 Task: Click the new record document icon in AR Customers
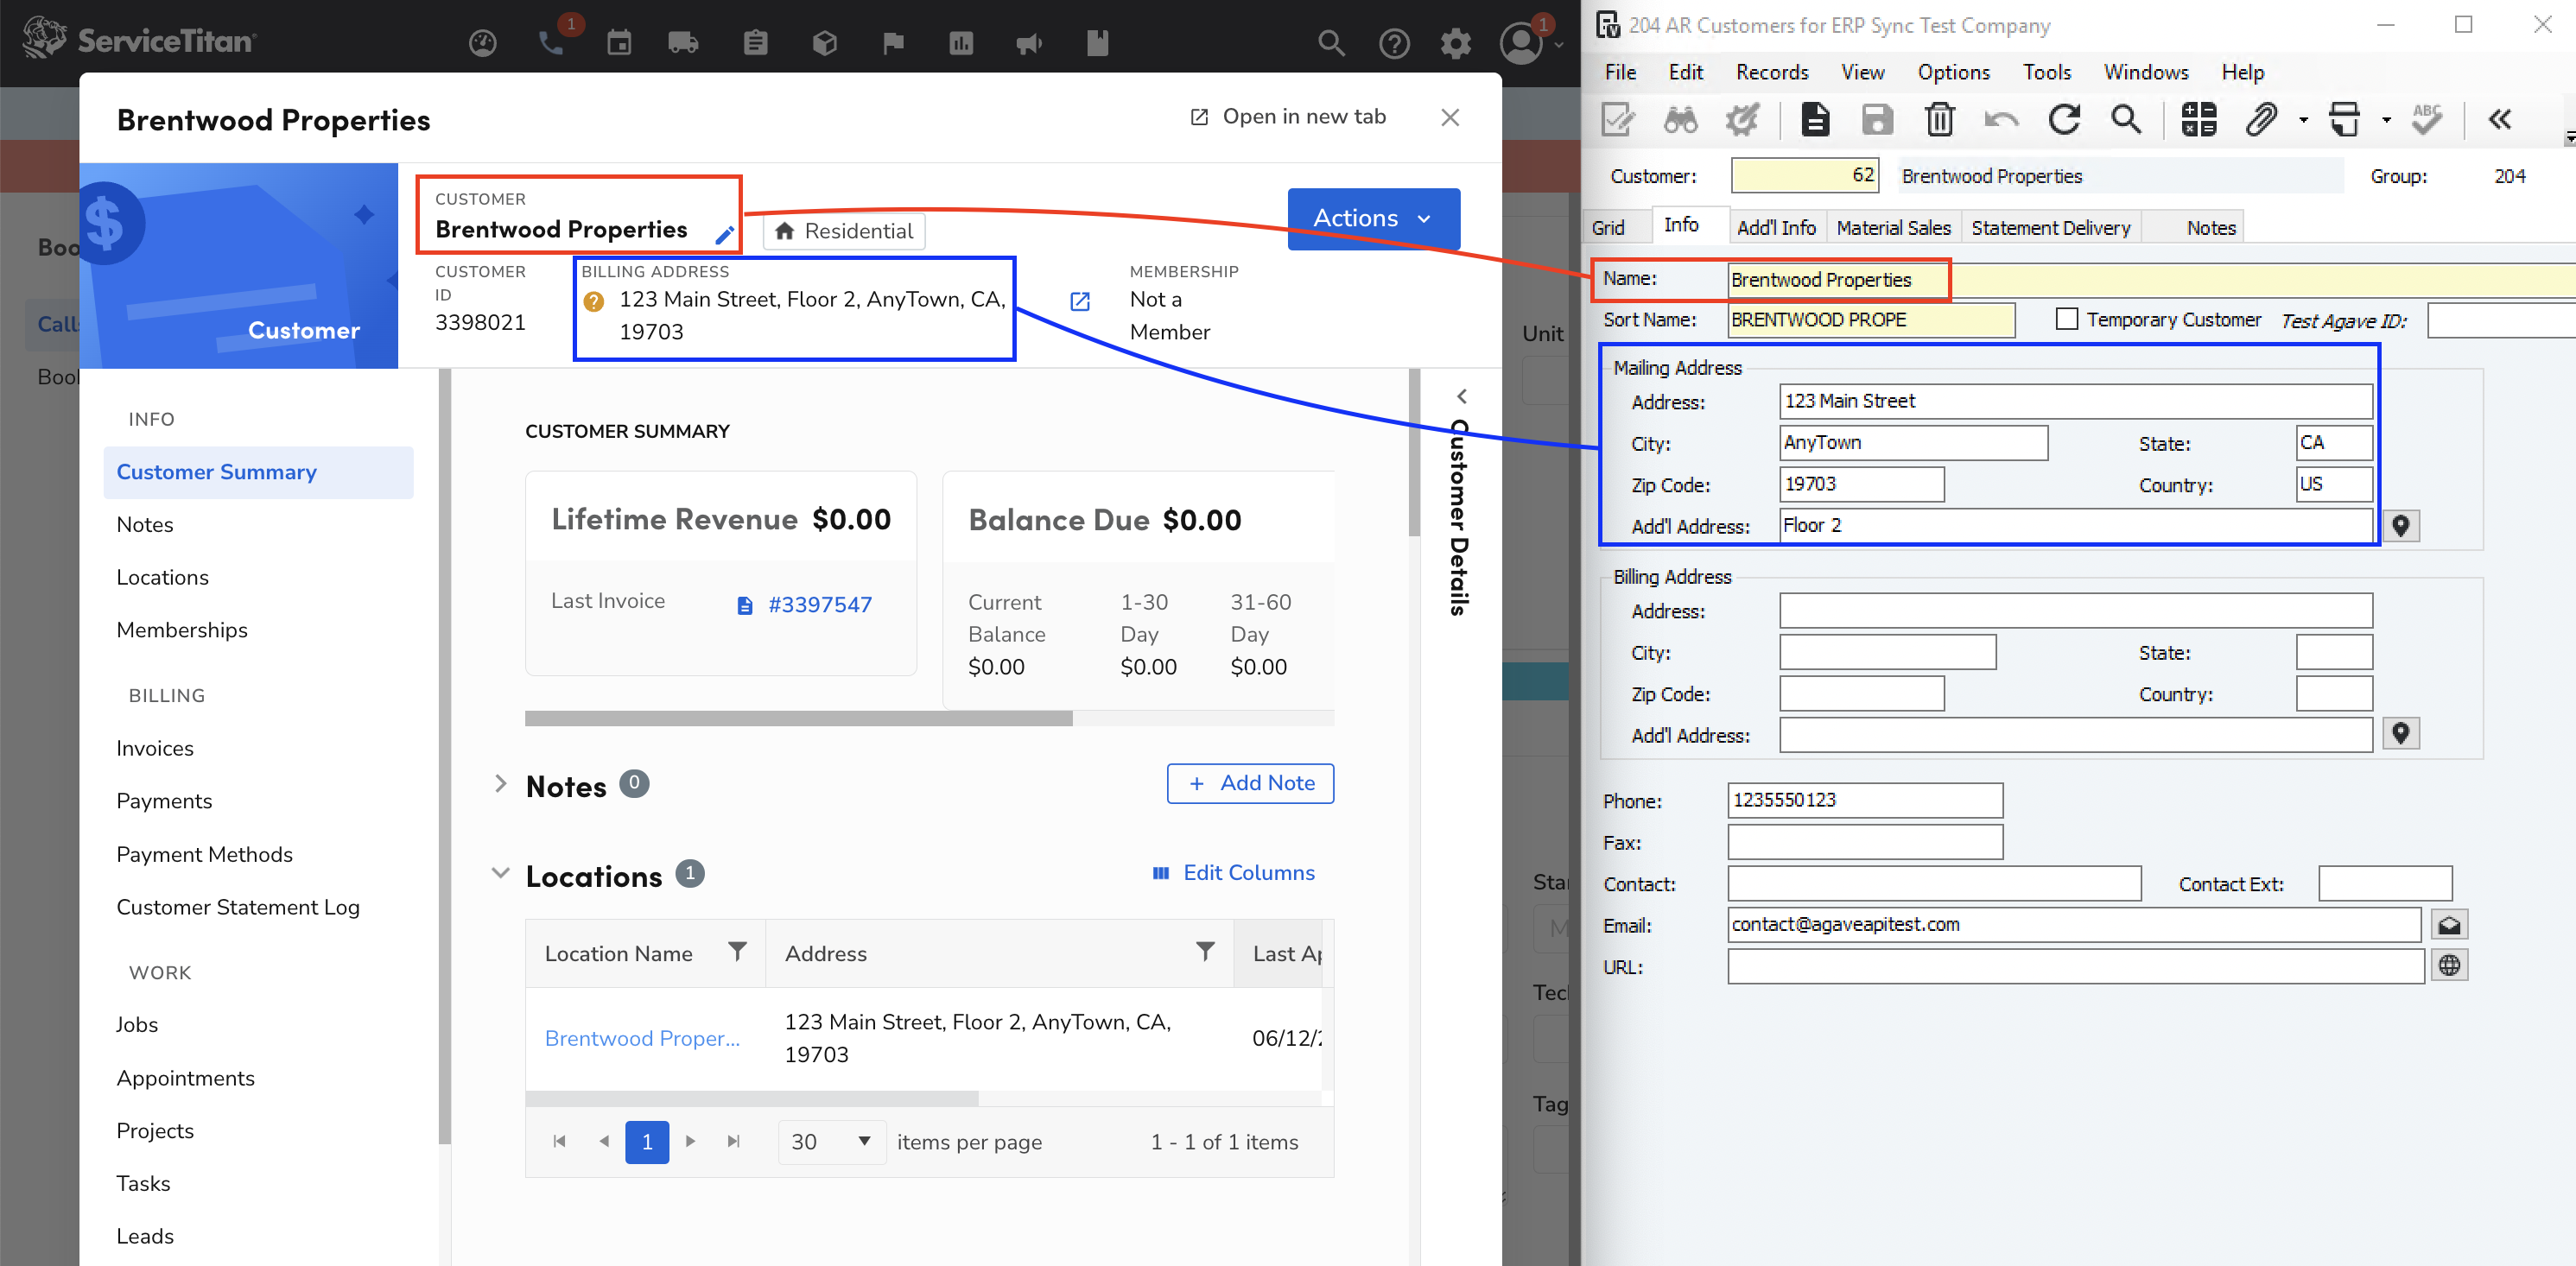1815,120
